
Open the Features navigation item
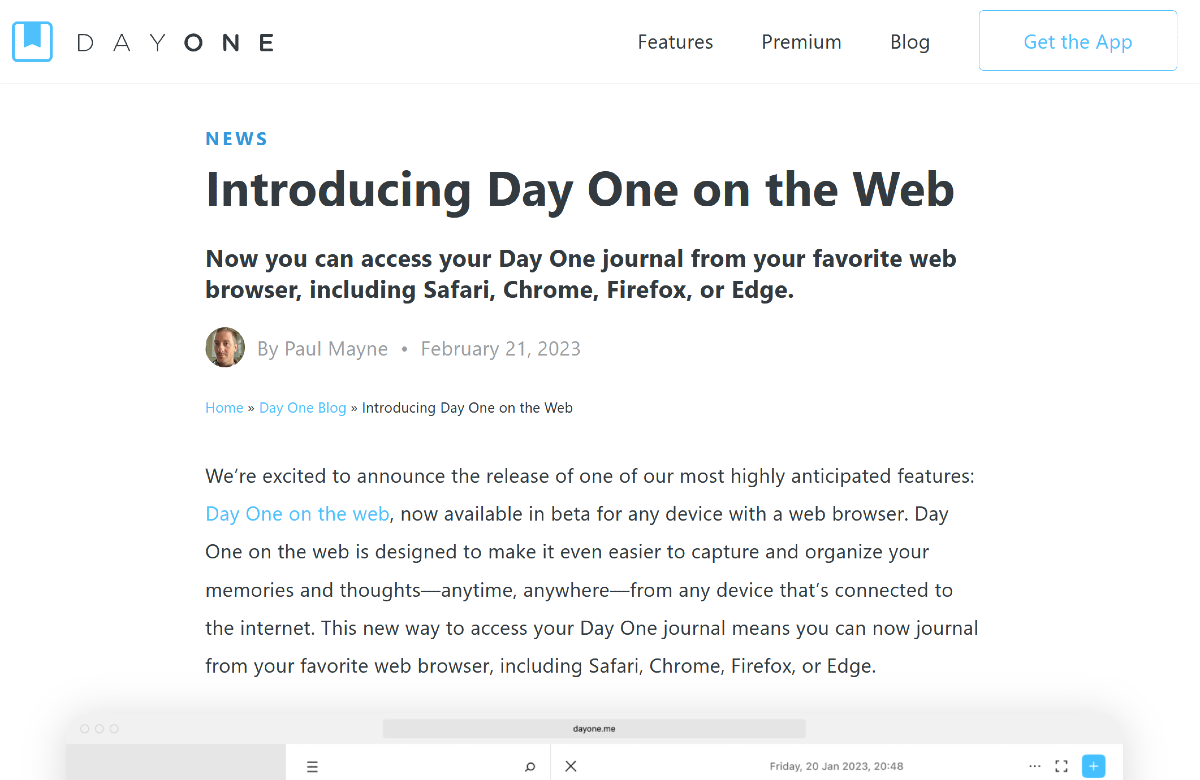pos(675,42)
